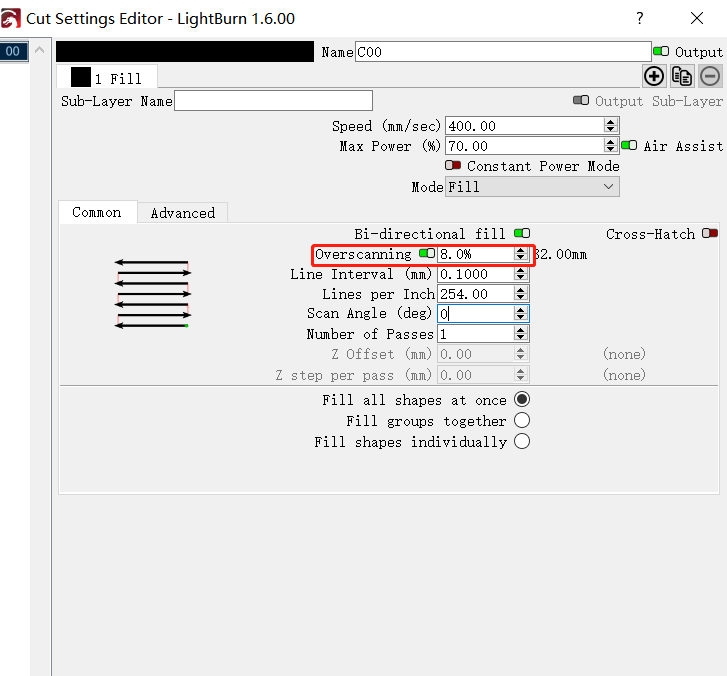This screenshot has width=727, height=676.
Task: Disable the Air Assist toggle
Action: pos(629,146)
